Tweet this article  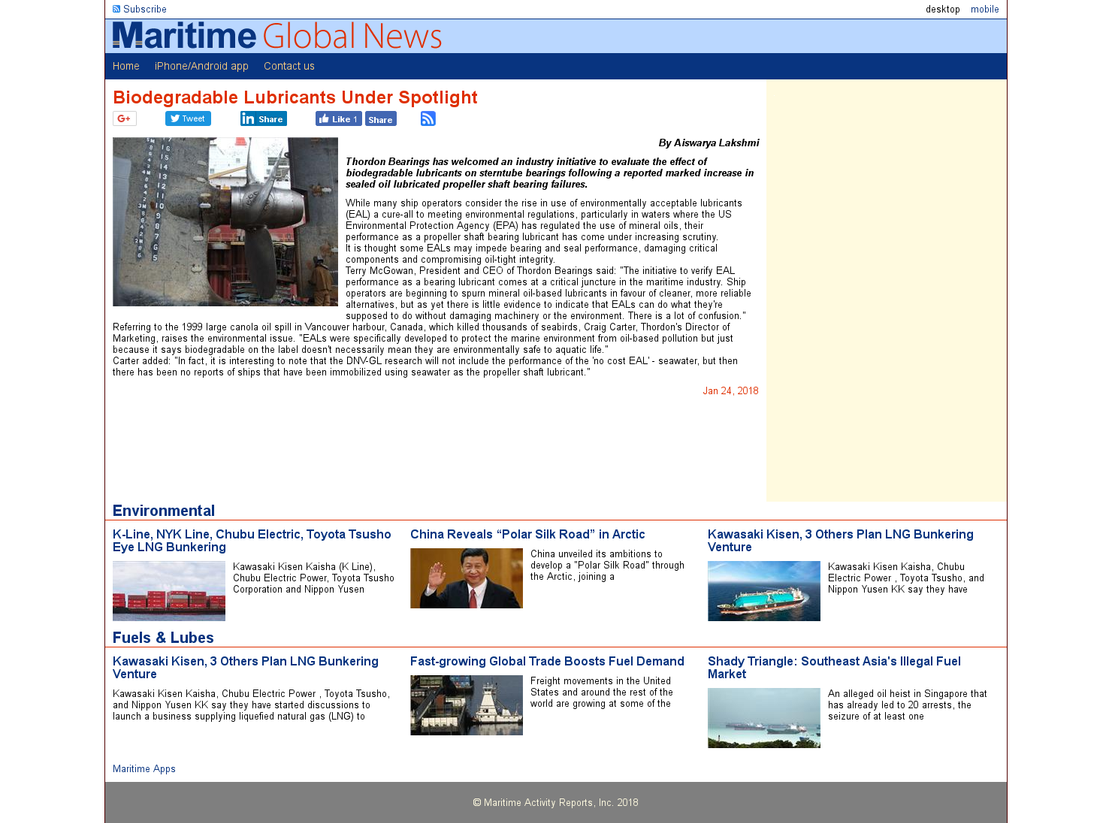[188, 118]
